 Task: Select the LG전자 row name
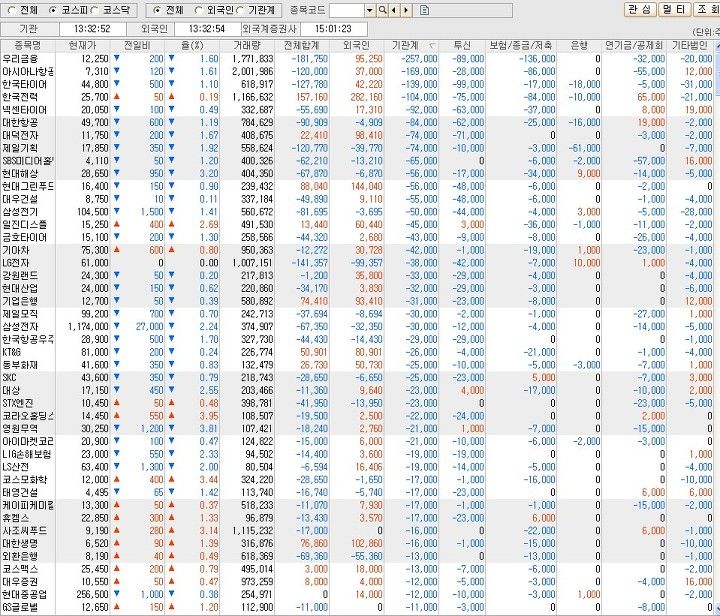(x=16, y=263)
